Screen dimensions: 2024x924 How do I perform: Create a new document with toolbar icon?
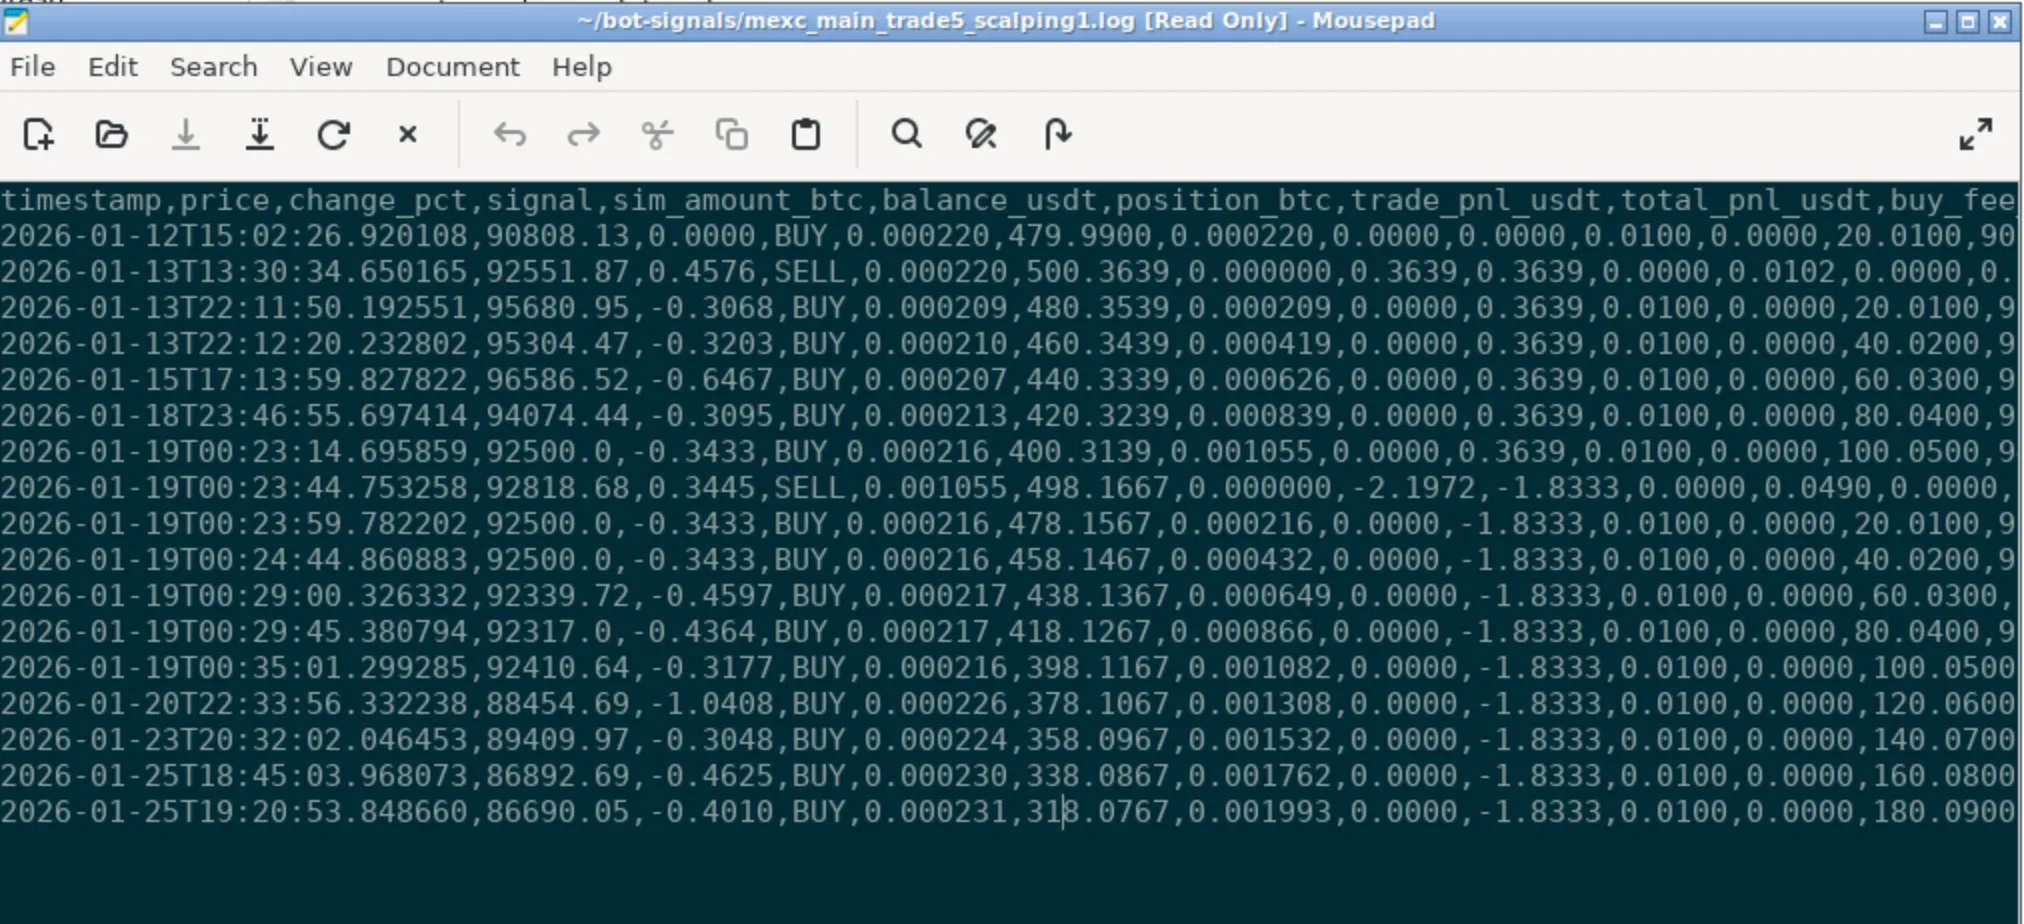pos(38,134)
